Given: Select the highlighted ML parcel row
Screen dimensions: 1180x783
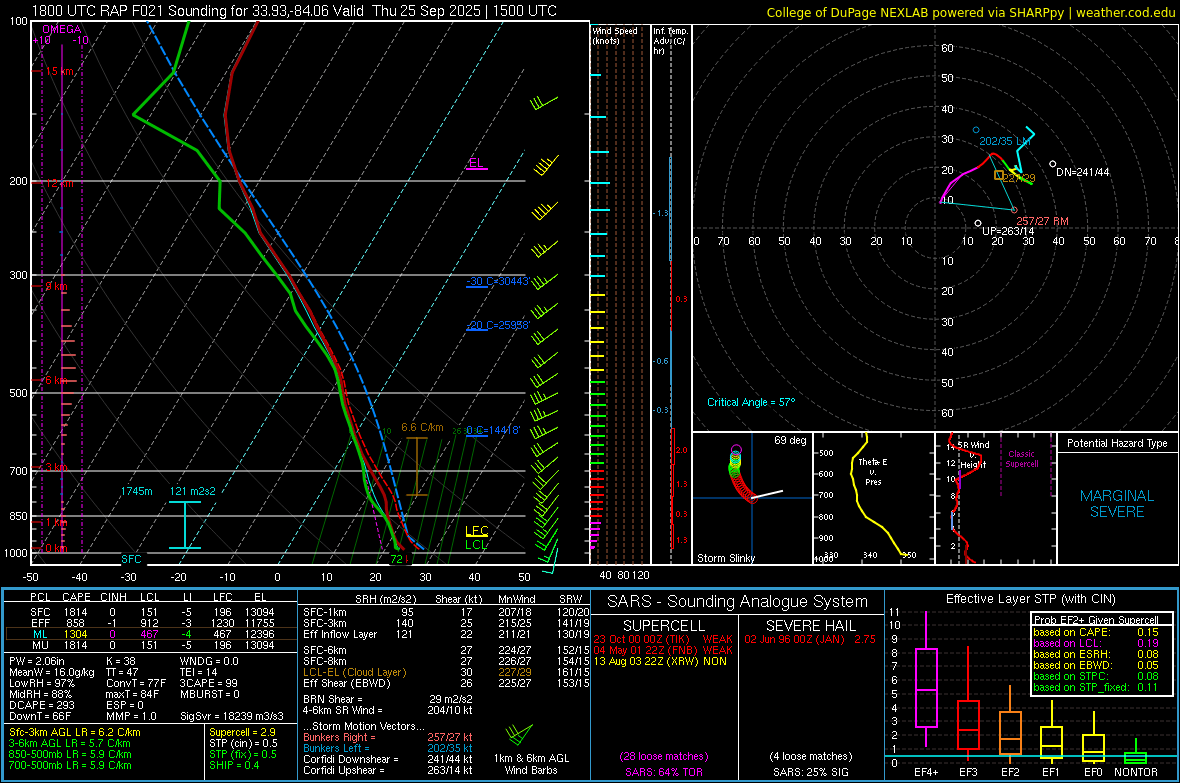Looking at the screenshot, I should (151, 634).
